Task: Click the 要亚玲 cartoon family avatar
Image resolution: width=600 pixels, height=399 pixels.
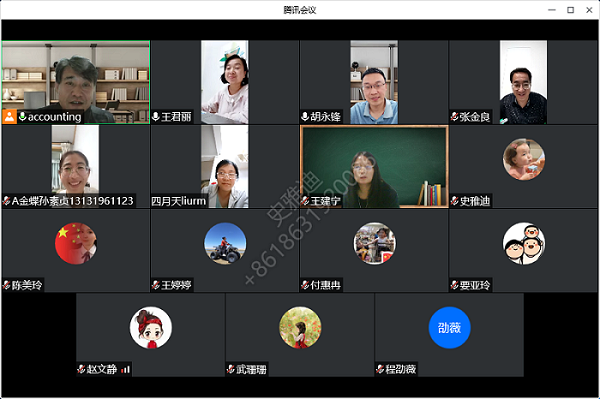Action: tap(524, 243)
